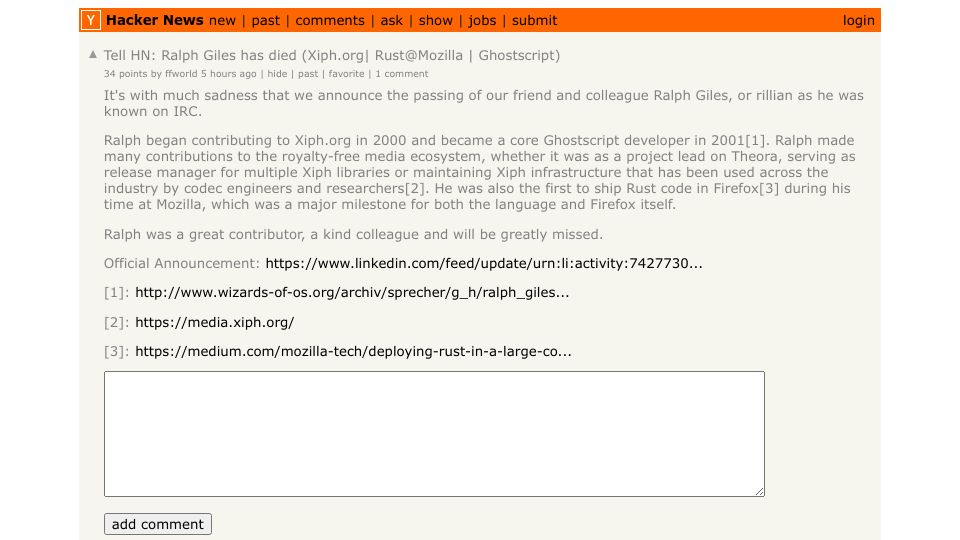This screenshot has height=540, width=960.
Task: Open the ask section
Action: [x=392, y=20]
